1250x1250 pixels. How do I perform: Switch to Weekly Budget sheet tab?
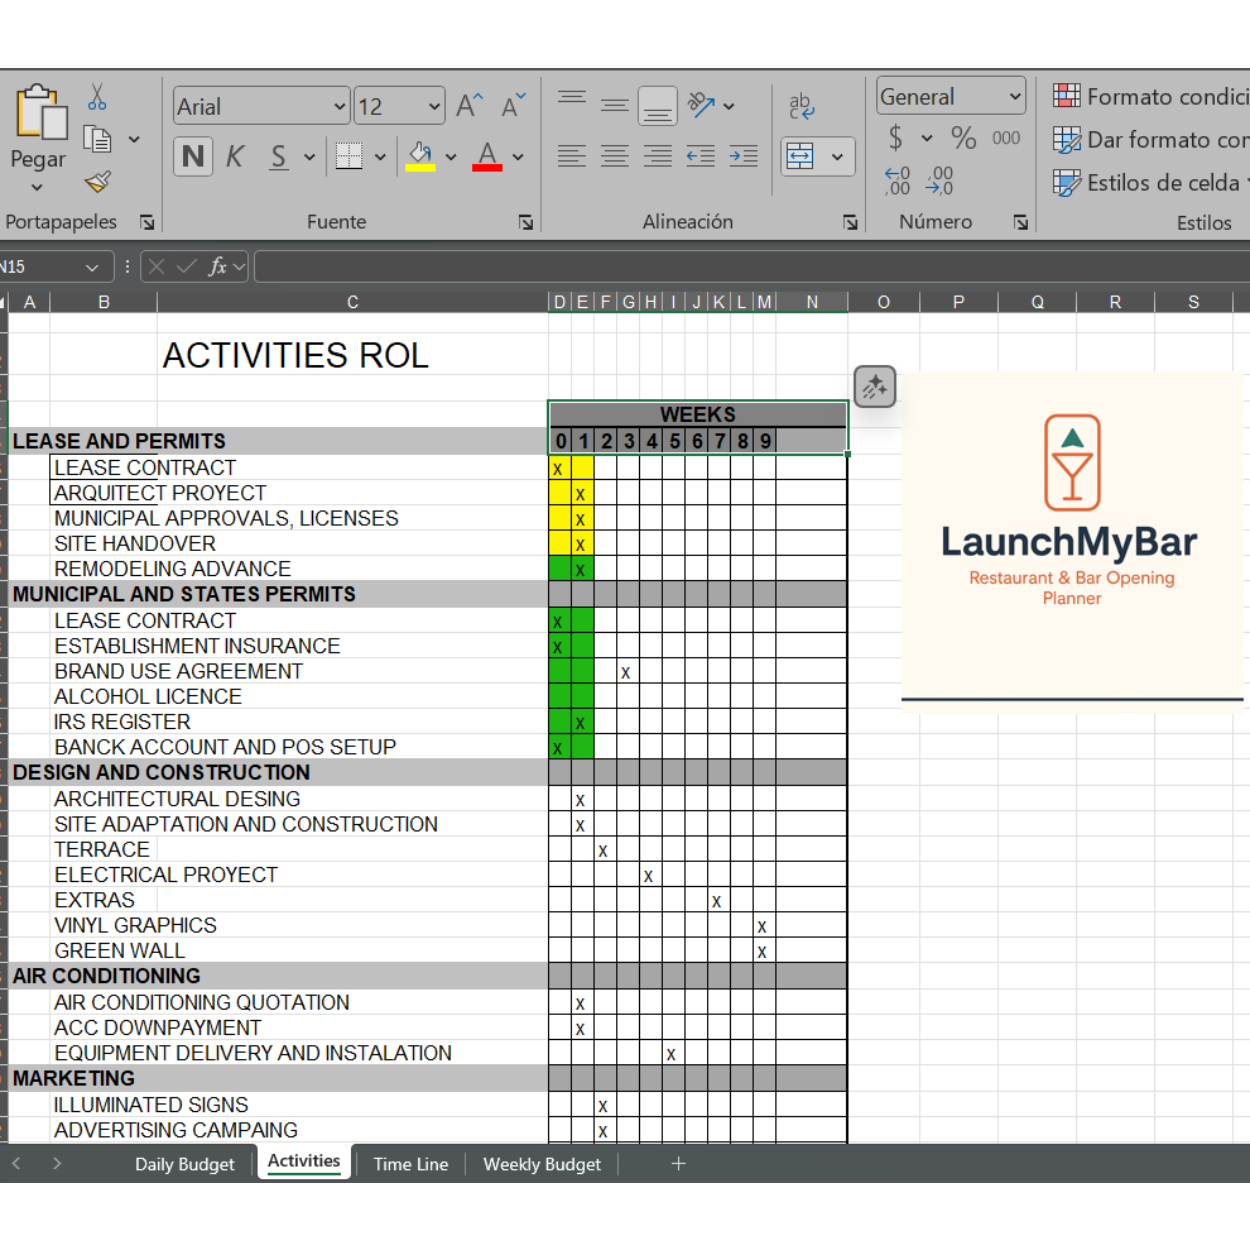click(542, 1164)
